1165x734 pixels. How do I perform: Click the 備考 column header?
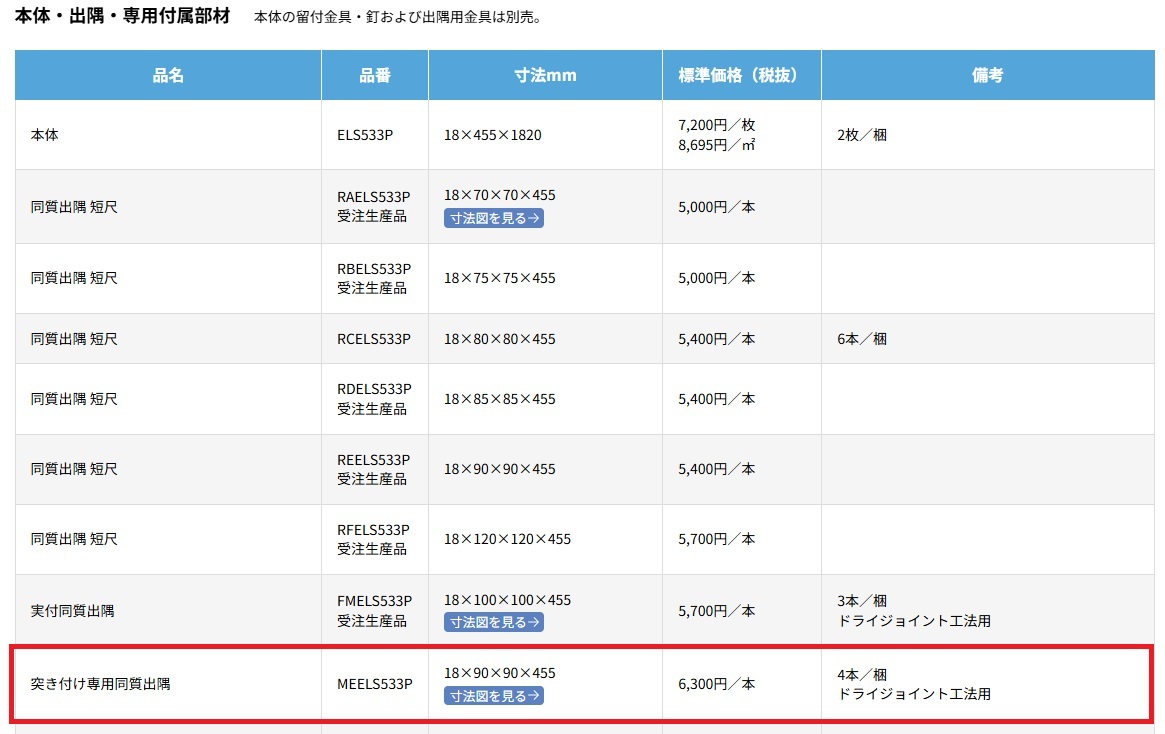tap(987, 75)
